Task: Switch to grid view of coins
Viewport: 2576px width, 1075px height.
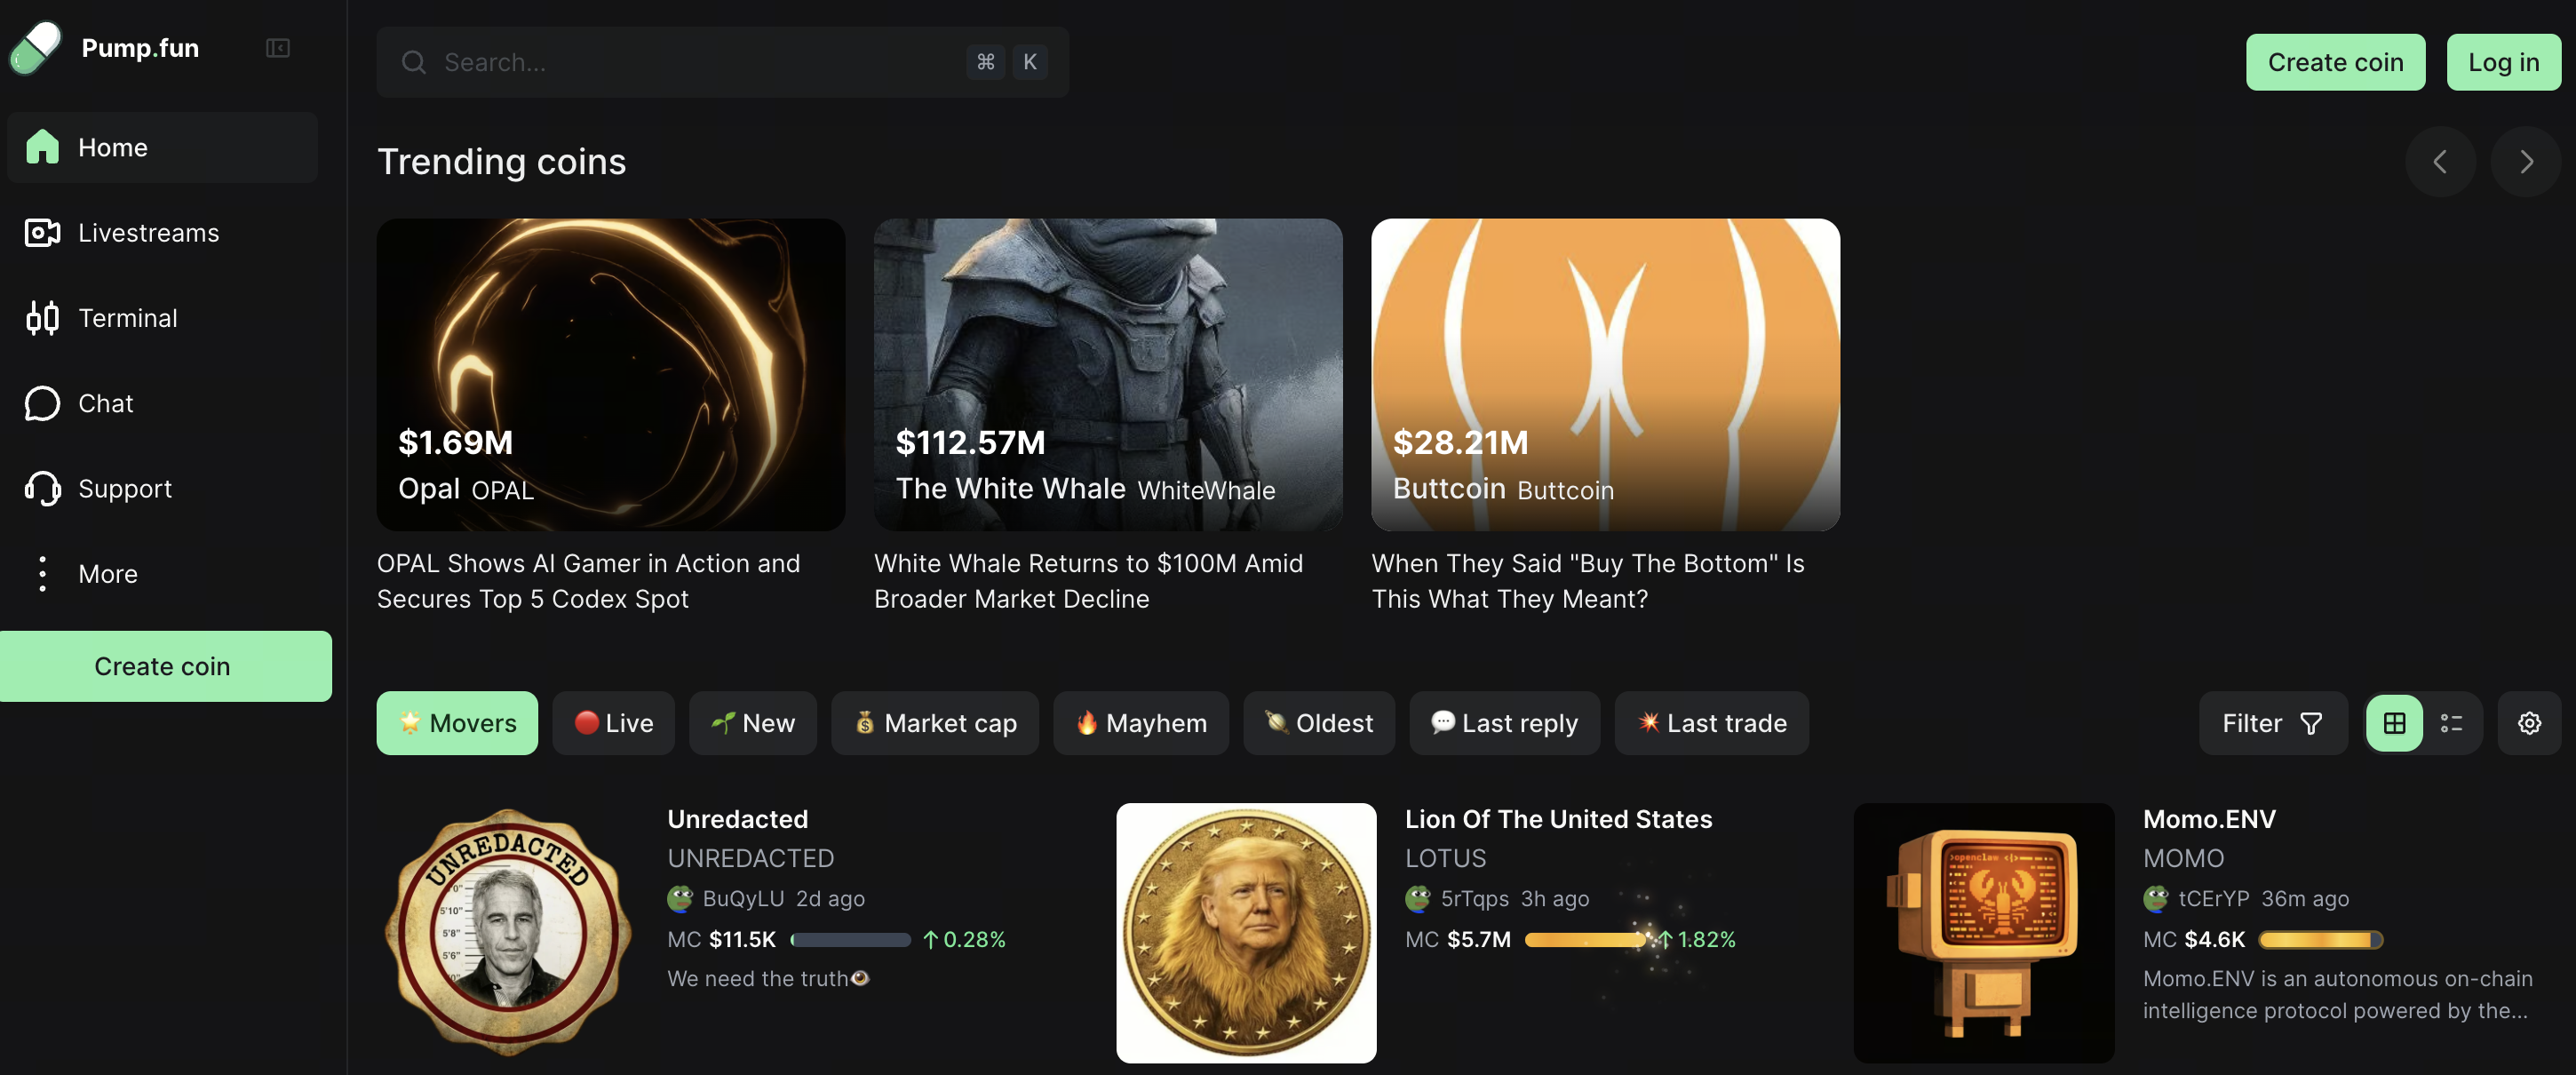Action: [2394, 722]
